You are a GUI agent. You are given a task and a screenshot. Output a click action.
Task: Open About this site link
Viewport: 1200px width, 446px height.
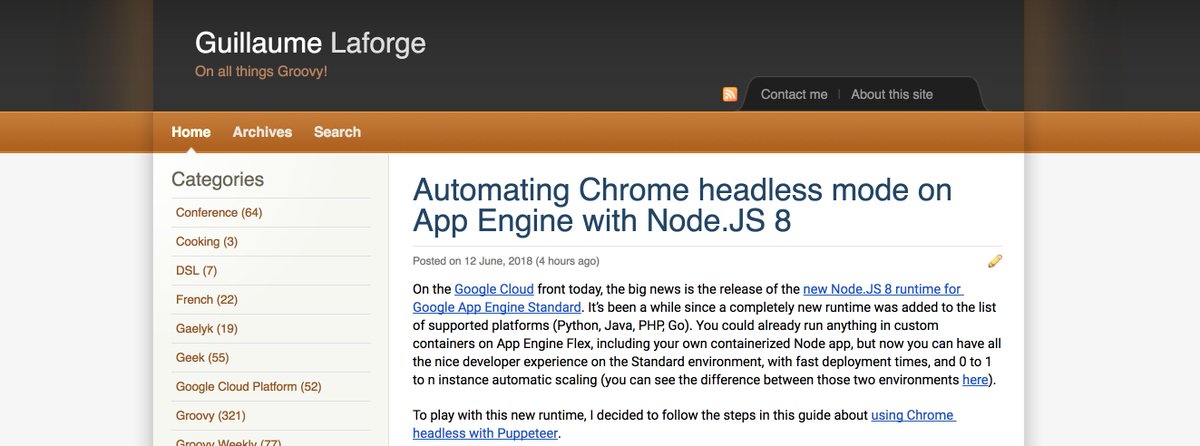click(x=892, y=94)
